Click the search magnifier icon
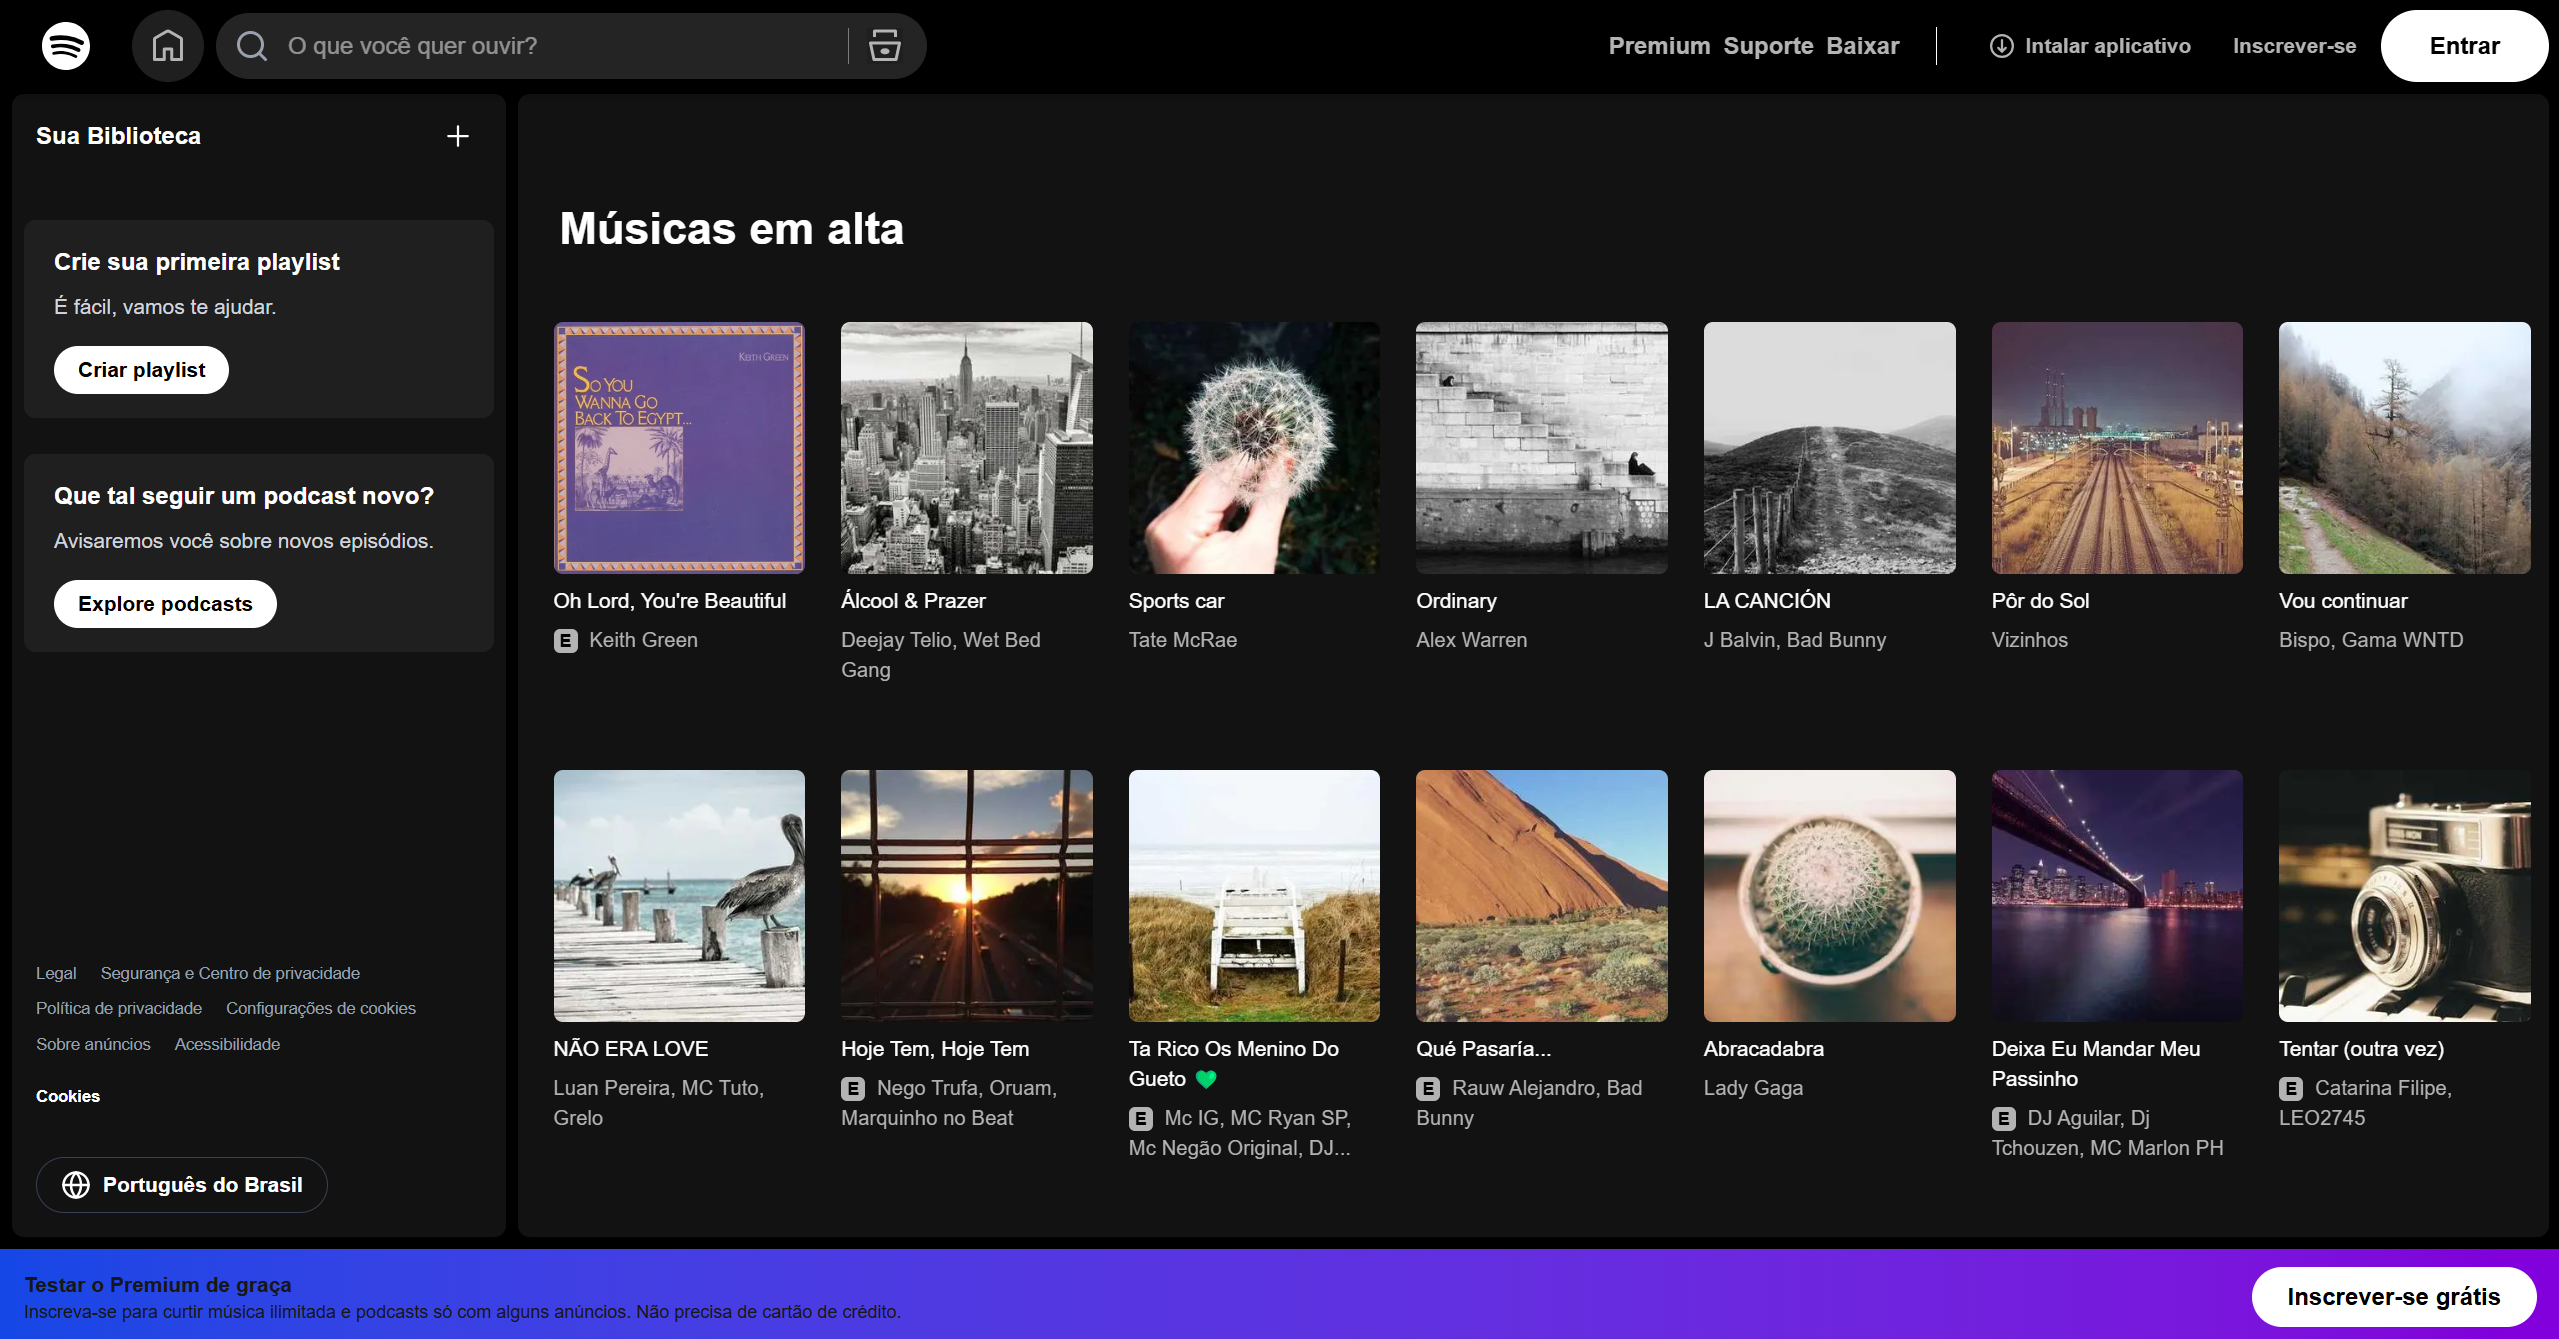Image resolution: width=2559 pixels, height=1339 pixels. point(252,46)
